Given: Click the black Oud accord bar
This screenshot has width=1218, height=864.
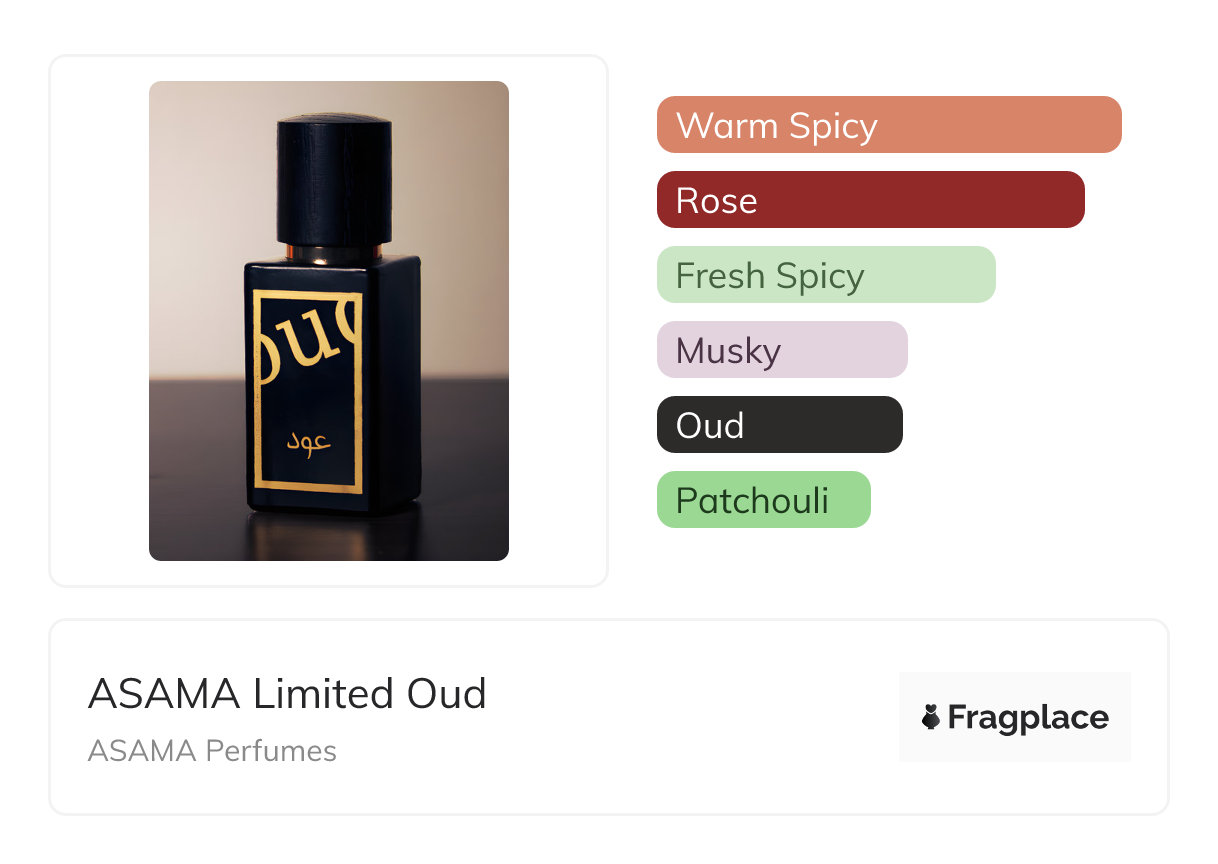Looking at the screenshot, I should 779,425.
